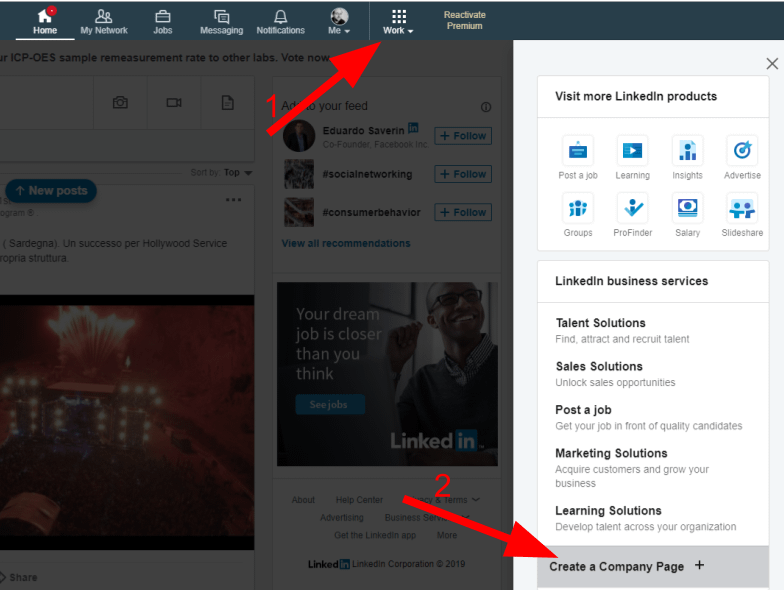Follow the #consumerbehavior hashtag
Image resolution: width=784 pixels, height=590 pixels.
pos(463,212)
